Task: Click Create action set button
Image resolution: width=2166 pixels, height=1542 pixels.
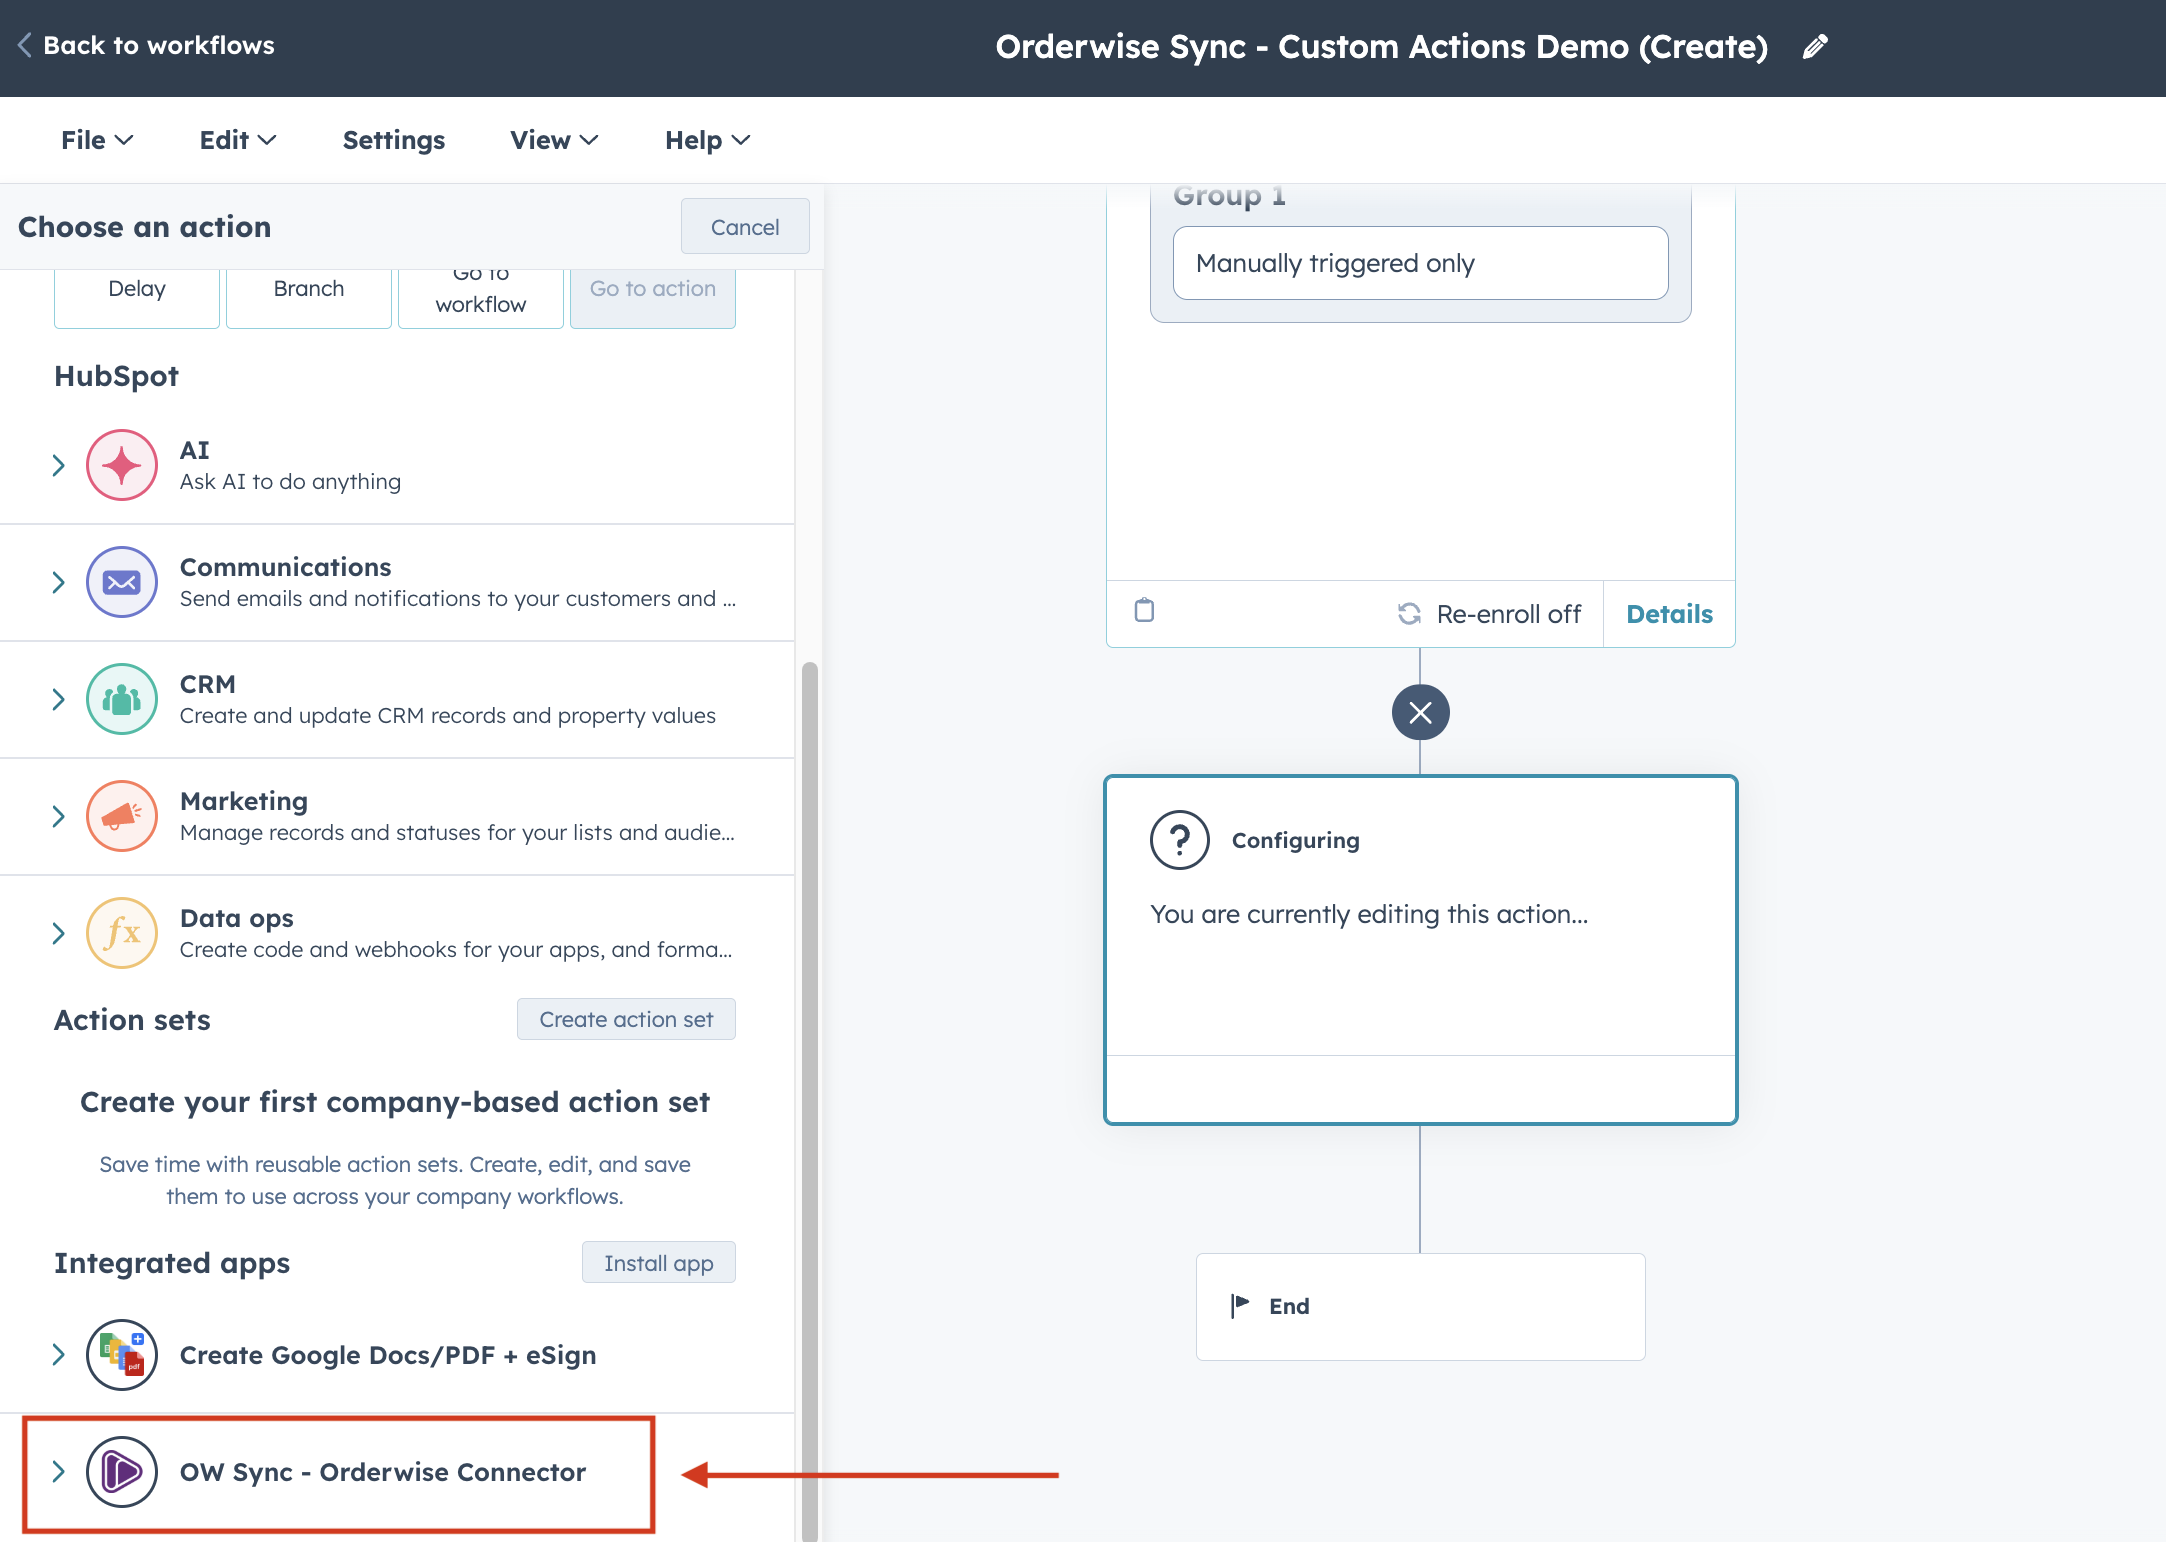Action: 626,1019
